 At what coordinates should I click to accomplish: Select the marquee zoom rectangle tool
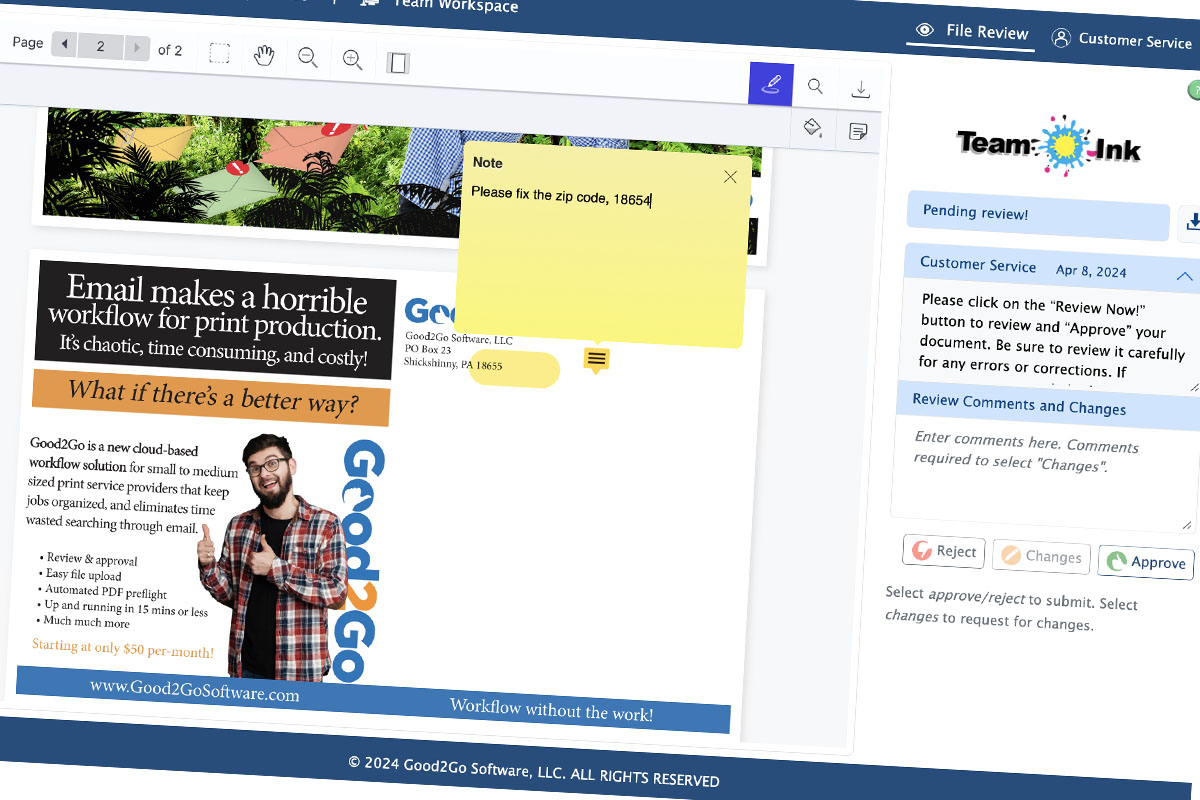point(219,53)
